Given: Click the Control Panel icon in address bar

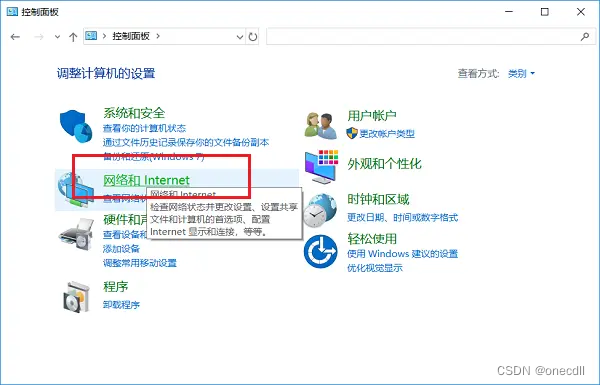Looking at the screenshot, I should pos(91,36).
